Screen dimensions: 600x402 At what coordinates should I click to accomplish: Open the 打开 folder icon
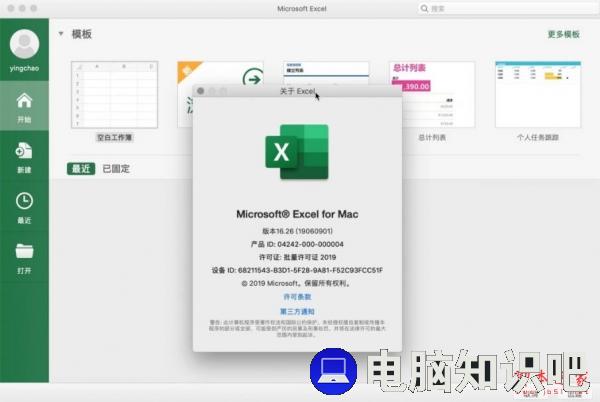point(24,251)
